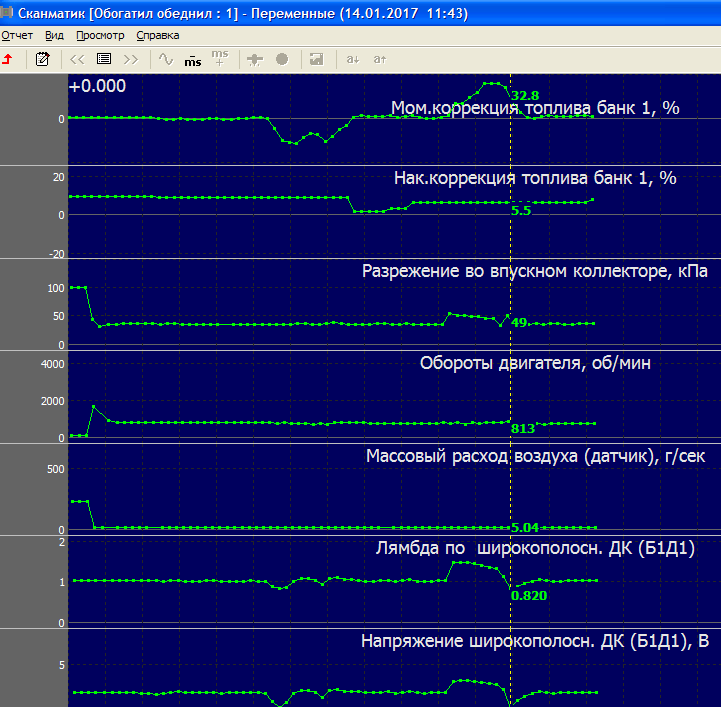Image resolution: width=721 pixels, height=707 pixels.
Task: Click the red return arrow icon
Action: tap(8, 59)
